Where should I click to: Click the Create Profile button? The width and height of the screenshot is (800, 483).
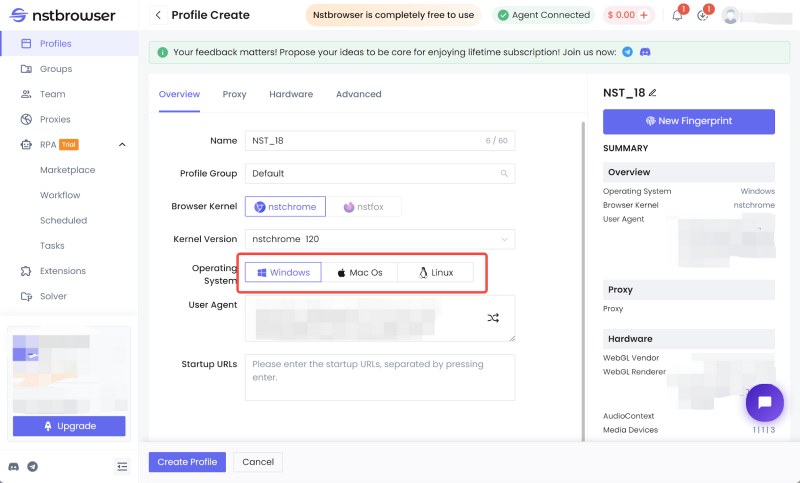pyautogui.click(x=187, y=462)
